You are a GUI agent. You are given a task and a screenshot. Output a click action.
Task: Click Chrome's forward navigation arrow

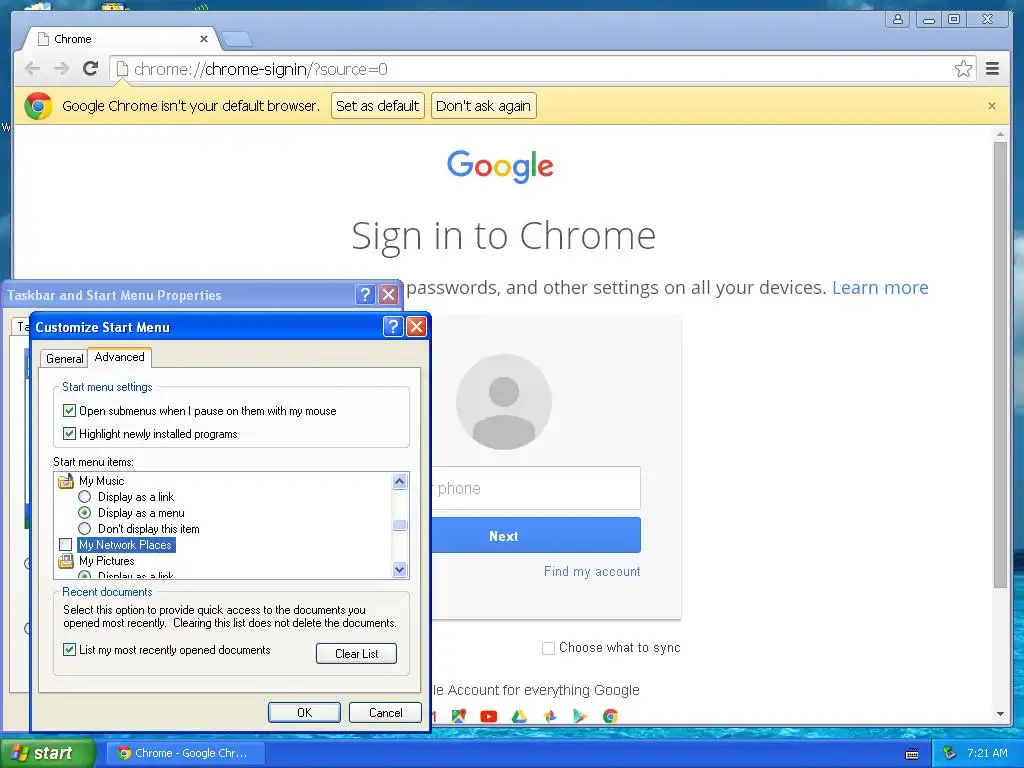point(61,69)
